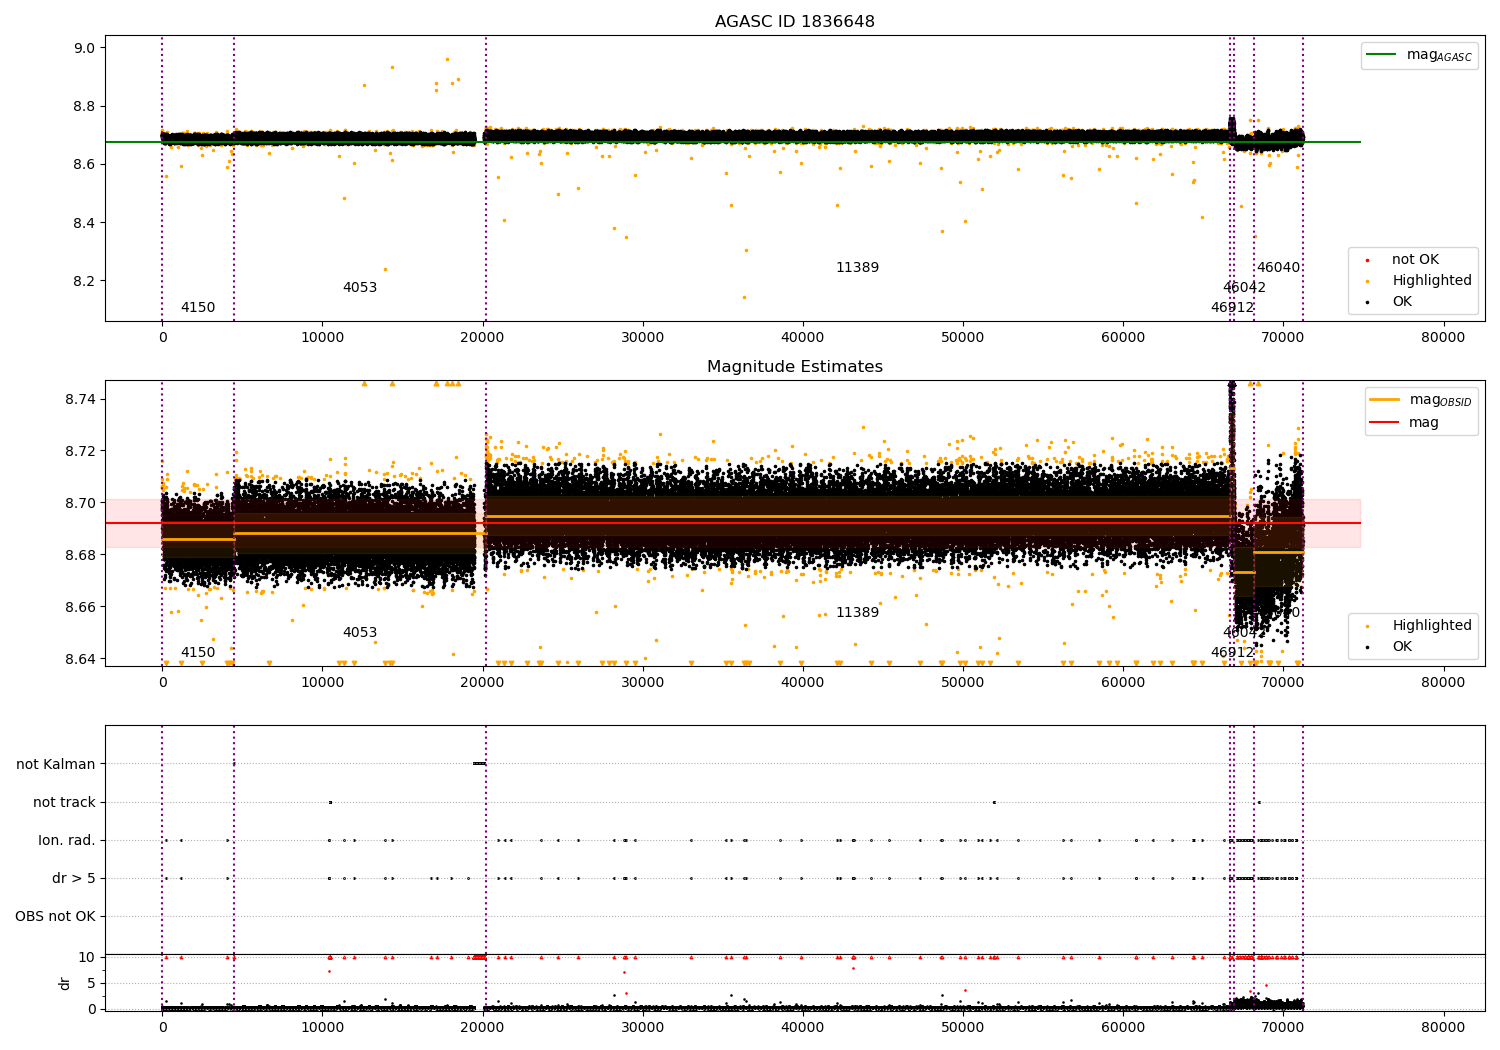Image resolution: width=1500 pixels, height=1050 pixels.
Task: Click the 8.66 y-axis tick label
Action: (80, 607)
